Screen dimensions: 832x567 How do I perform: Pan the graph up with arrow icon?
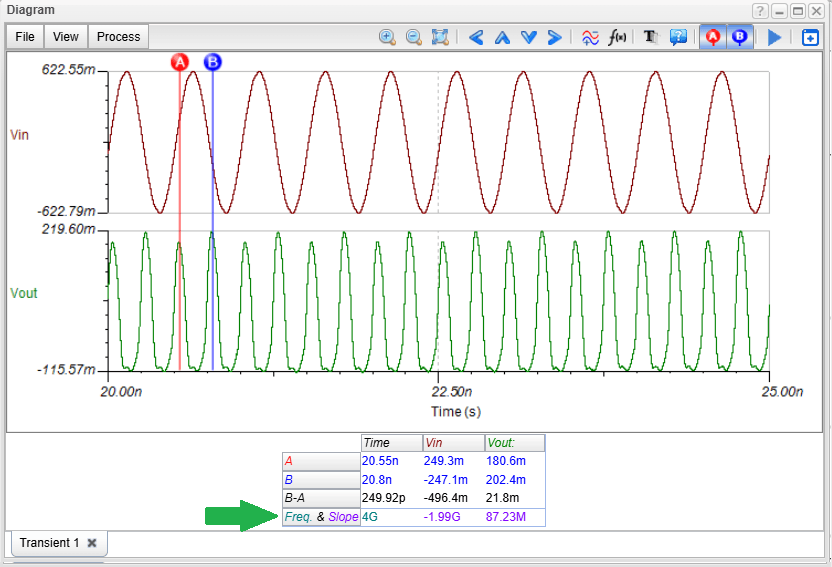click(502, 37)
